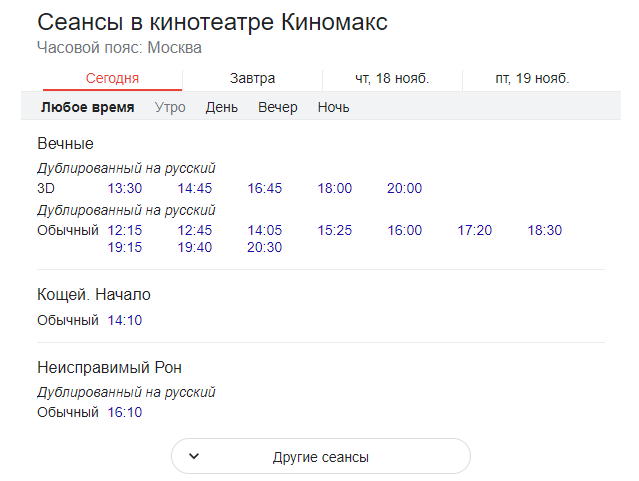Switch to the Сегодня tab
The height and width of the screenshot is (481, 639).
coord(112,78)
